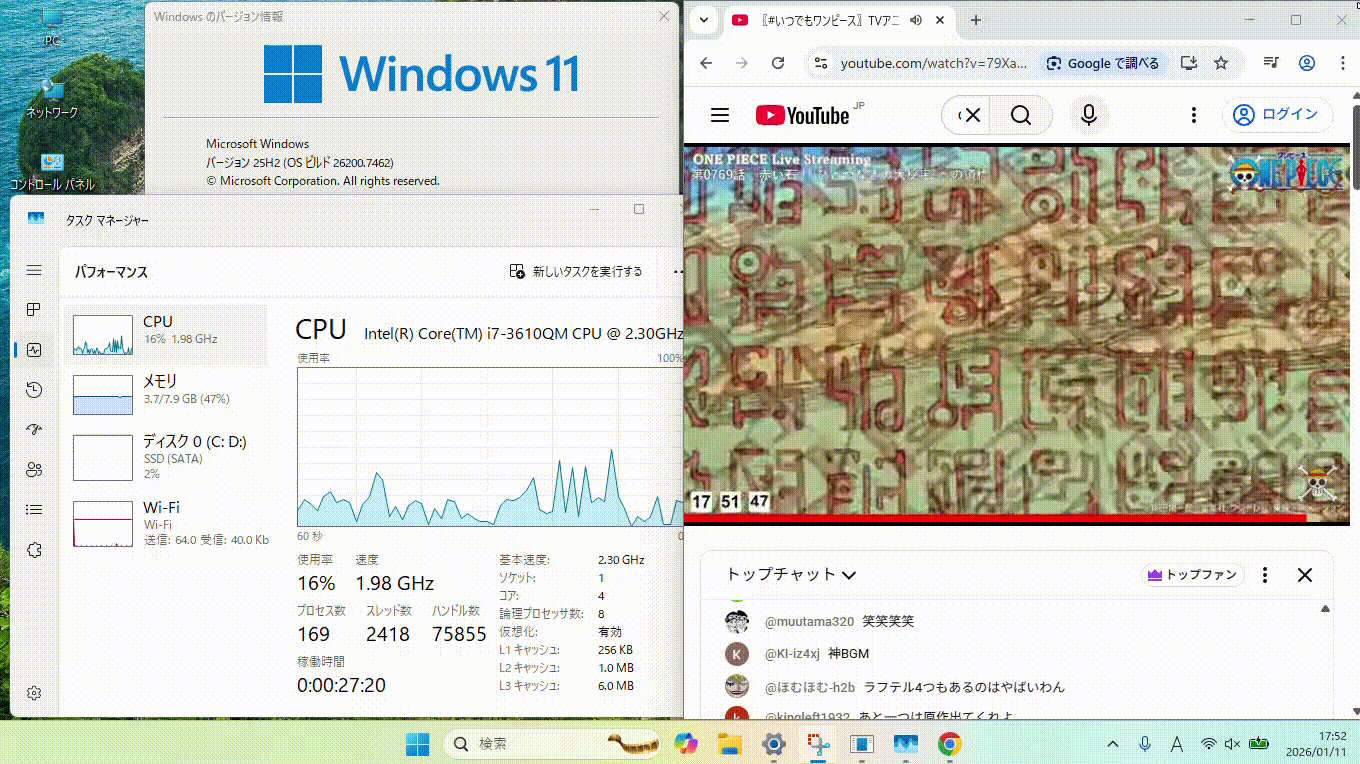Open Chrome's three-dot browser menu

(x=1343, y=62)
